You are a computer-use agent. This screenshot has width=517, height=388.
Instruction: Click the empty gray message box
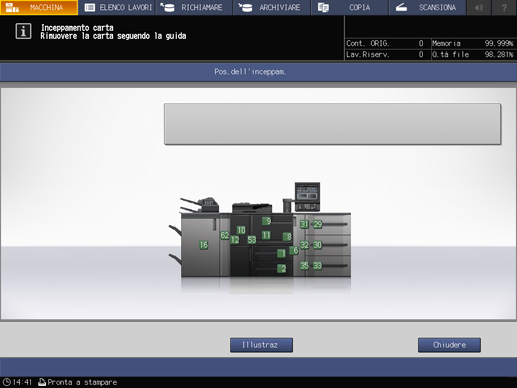[332, 124]
